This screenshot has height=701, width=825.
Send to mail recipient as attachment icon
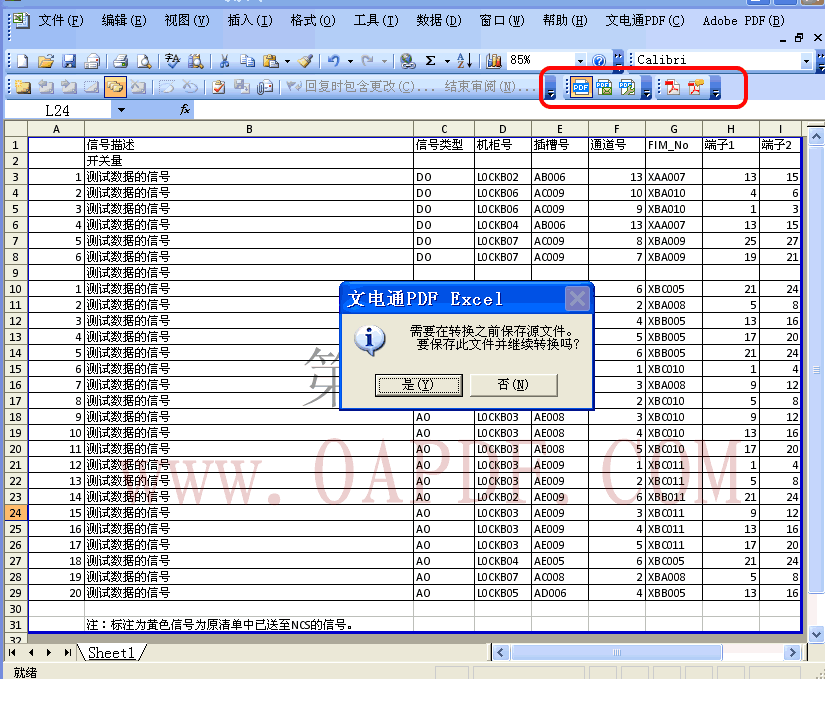[x=265, y=87]
